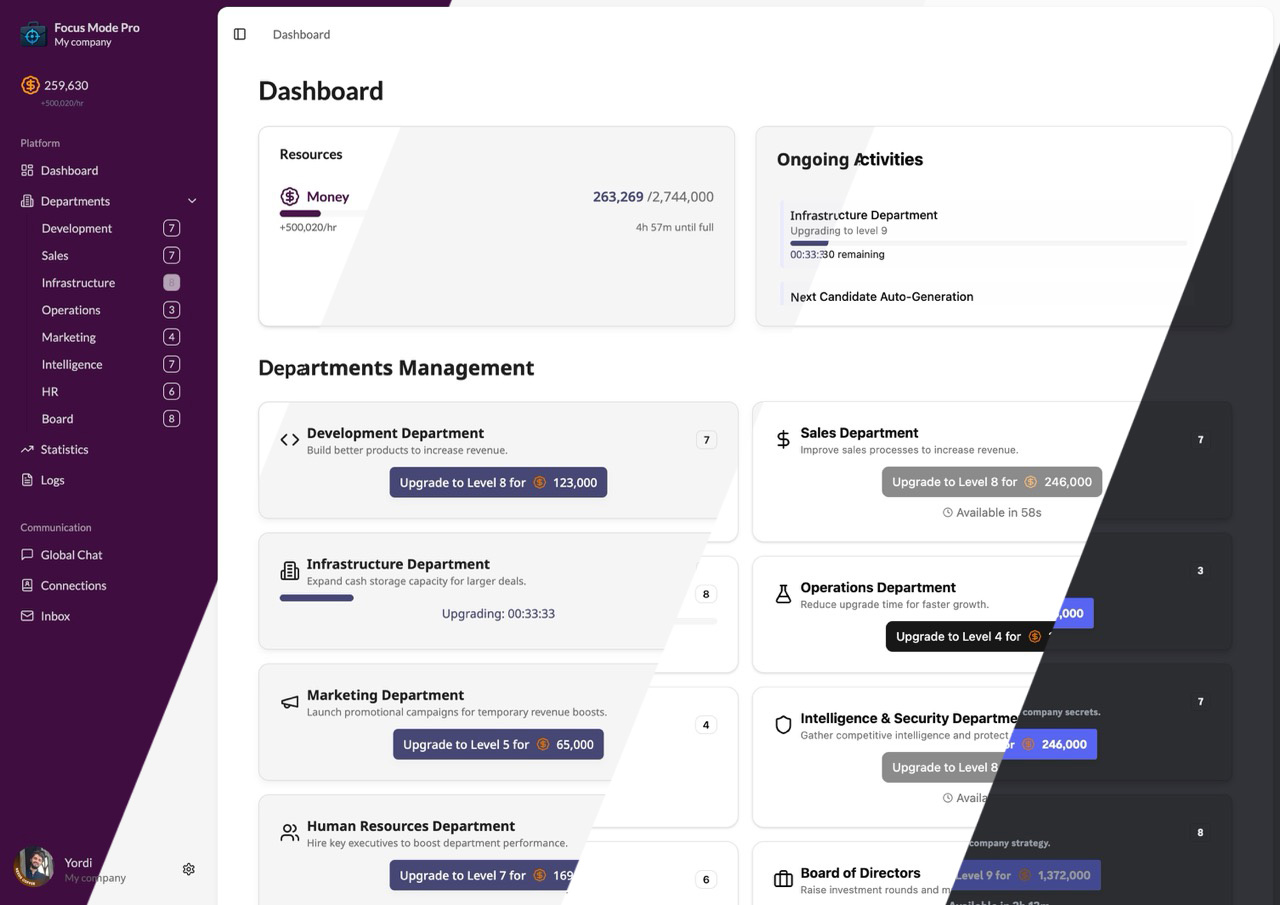Select Infrastructure under Departments
Screen dimensions: 1280x905
[78, 283]
